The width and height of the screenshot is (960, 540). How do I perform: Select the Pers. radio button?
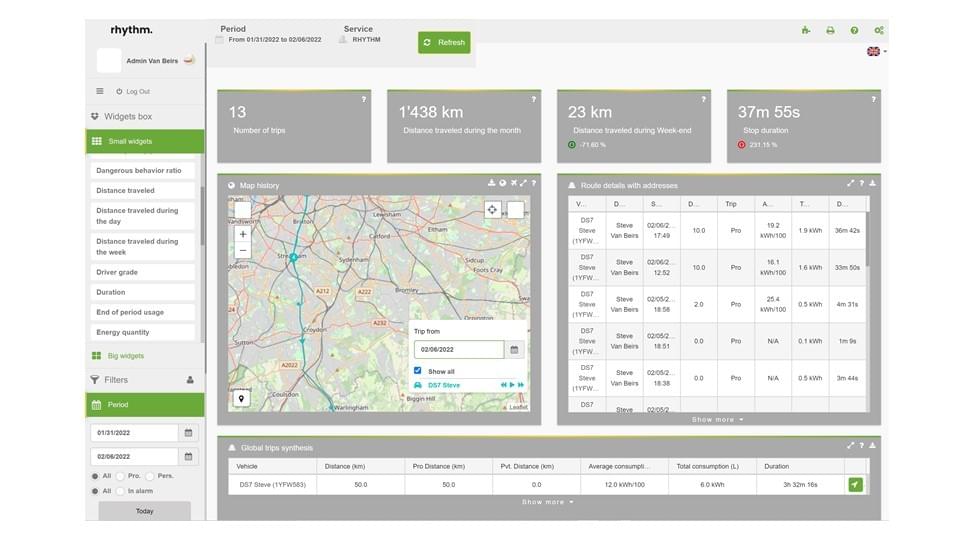(150, 476)
